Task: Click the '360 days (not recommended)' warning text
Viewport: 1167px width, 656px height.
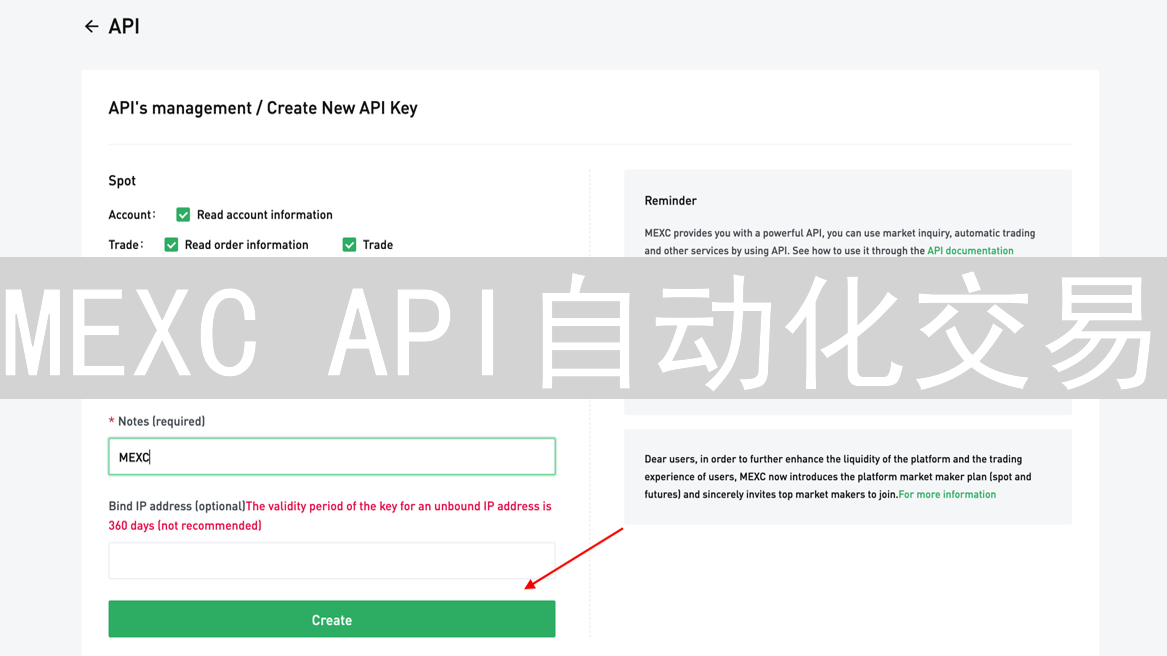Action: coord(185,526)
